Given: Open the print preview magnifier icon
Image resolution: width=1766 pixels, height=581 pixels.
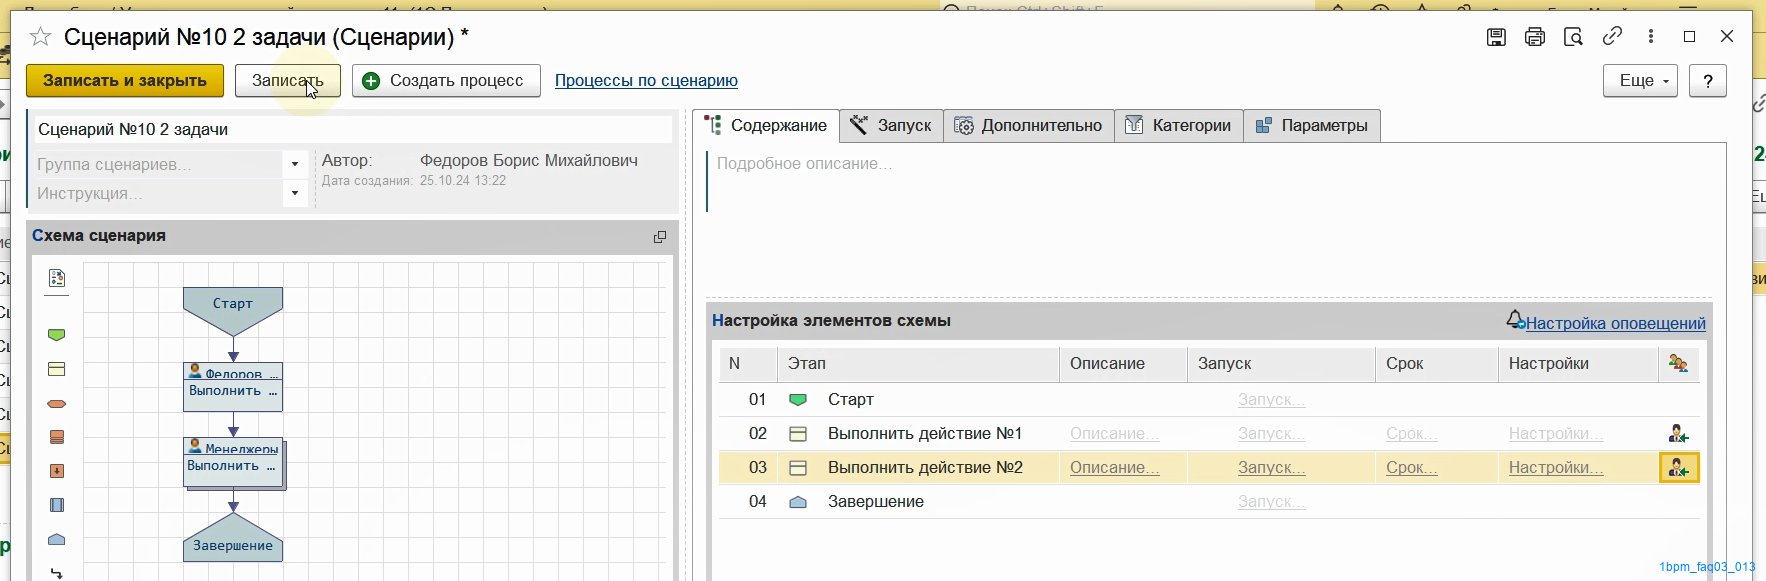Looking at the screenshot, I should point(1573,37).
